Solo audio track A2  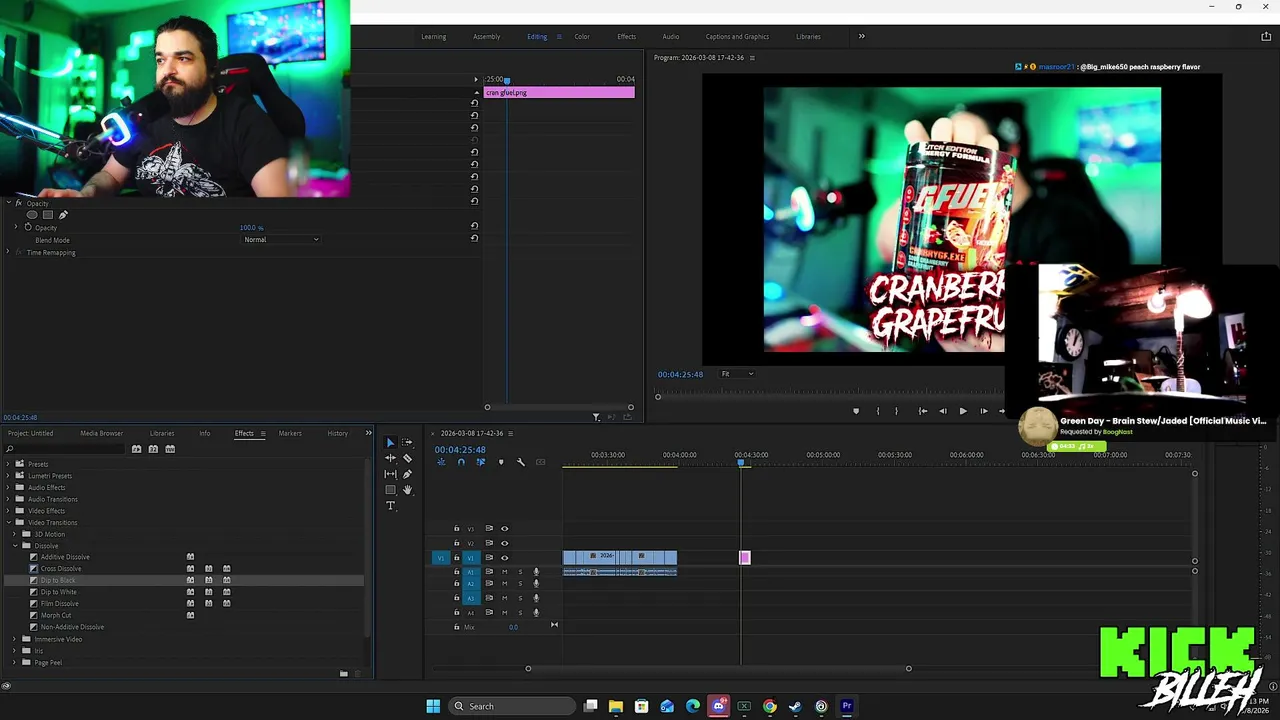click(x=520, y=584)
